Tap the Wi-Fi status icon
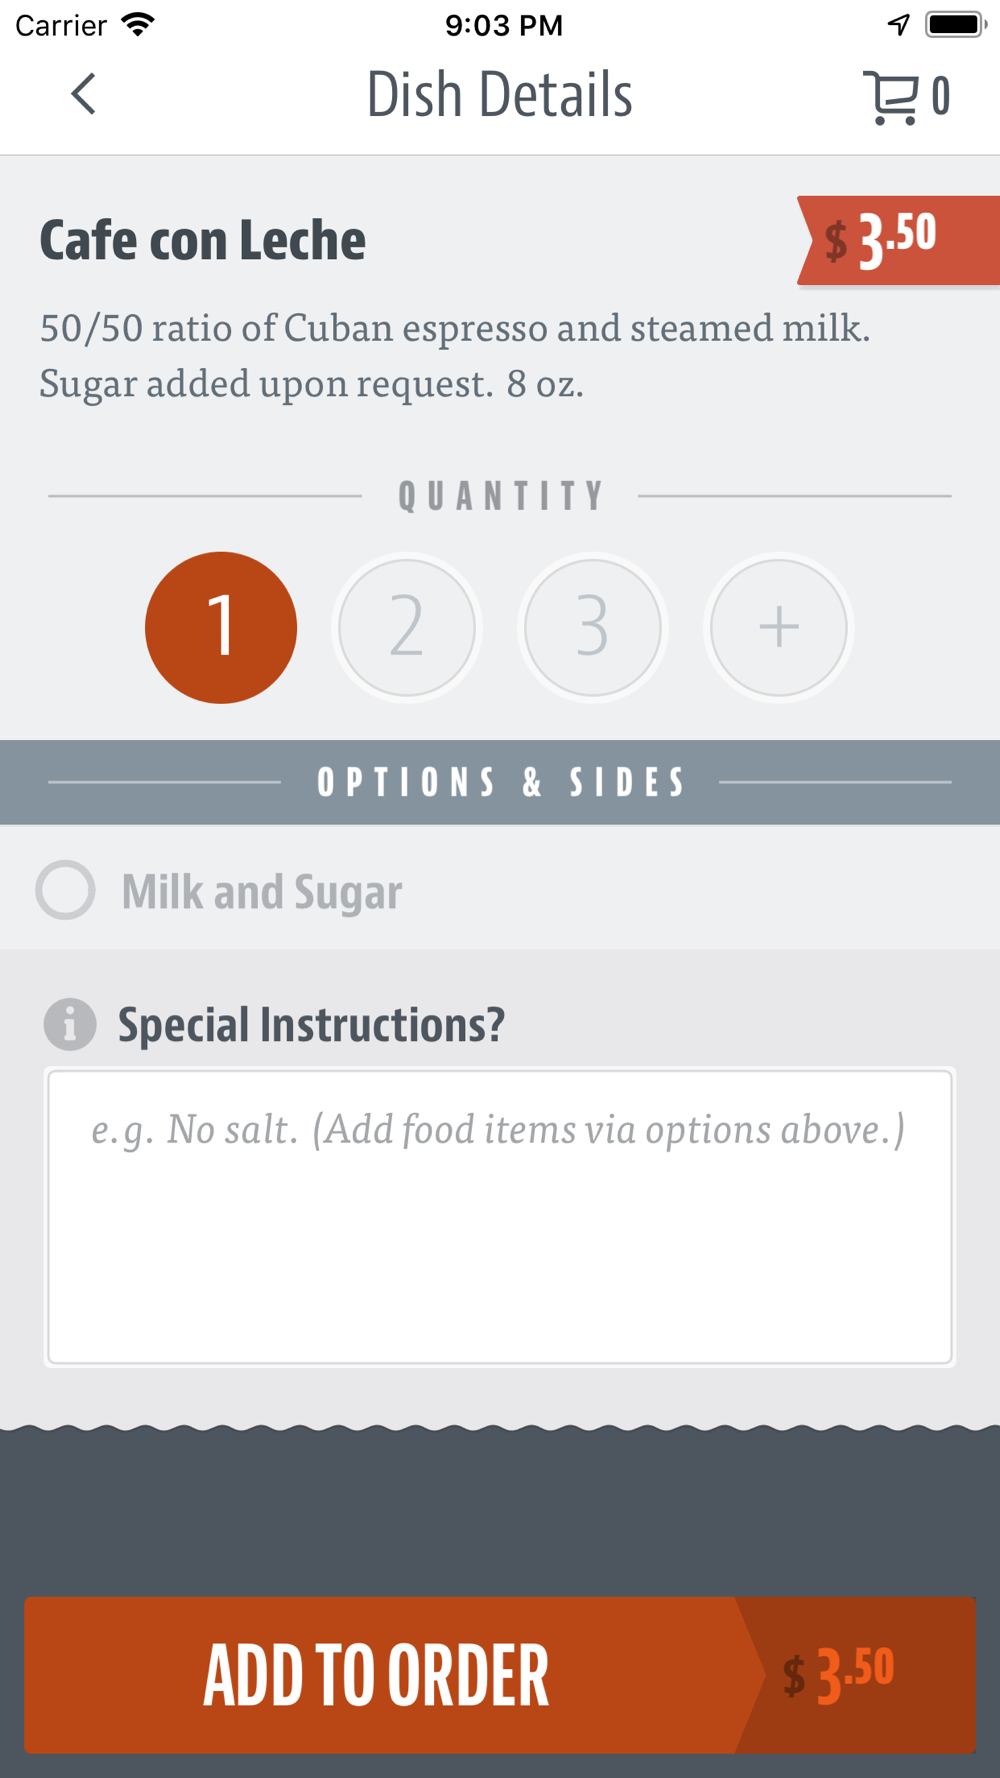Screen dimensions: 1000x1778 [x=138, y=24]
